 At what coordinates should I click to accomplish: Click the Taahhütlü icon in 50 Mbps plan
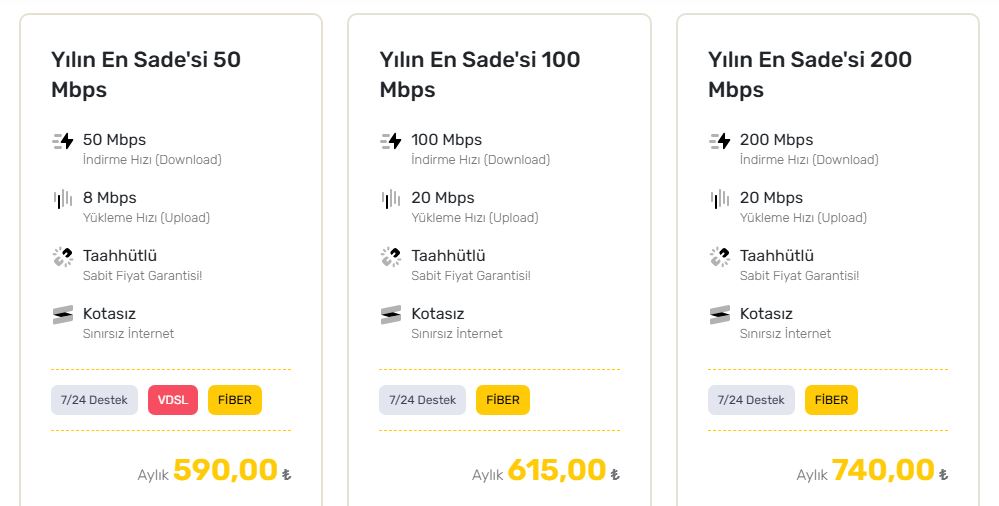(63, 257)
